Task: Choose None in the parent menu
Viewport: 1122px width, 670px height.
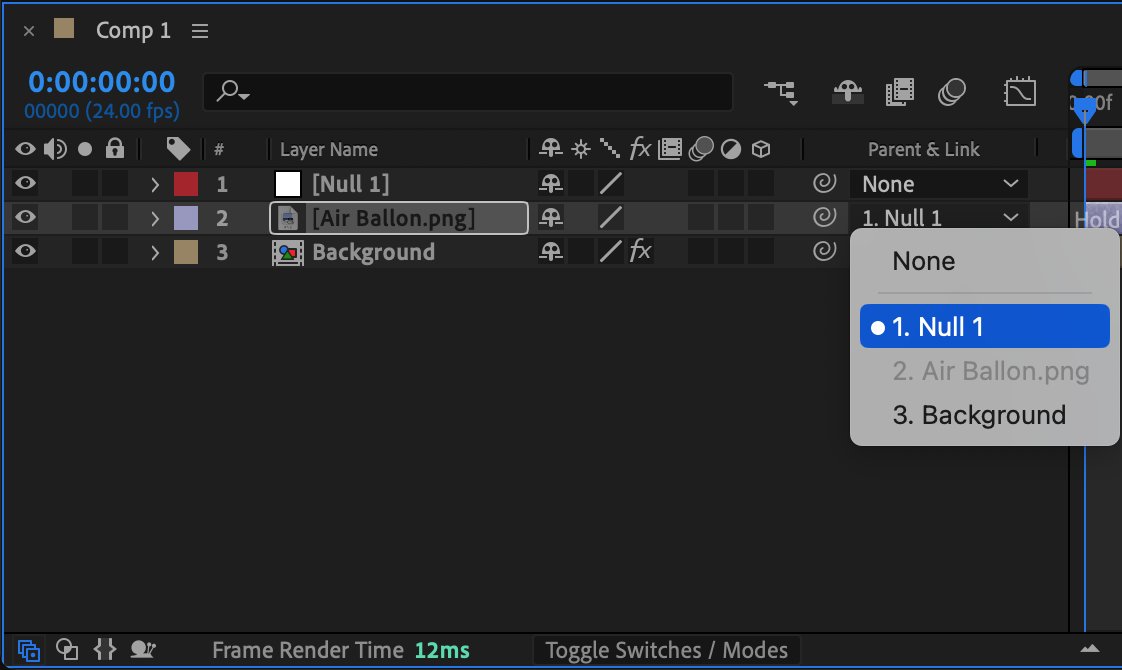Action: [x=924, y=262]
